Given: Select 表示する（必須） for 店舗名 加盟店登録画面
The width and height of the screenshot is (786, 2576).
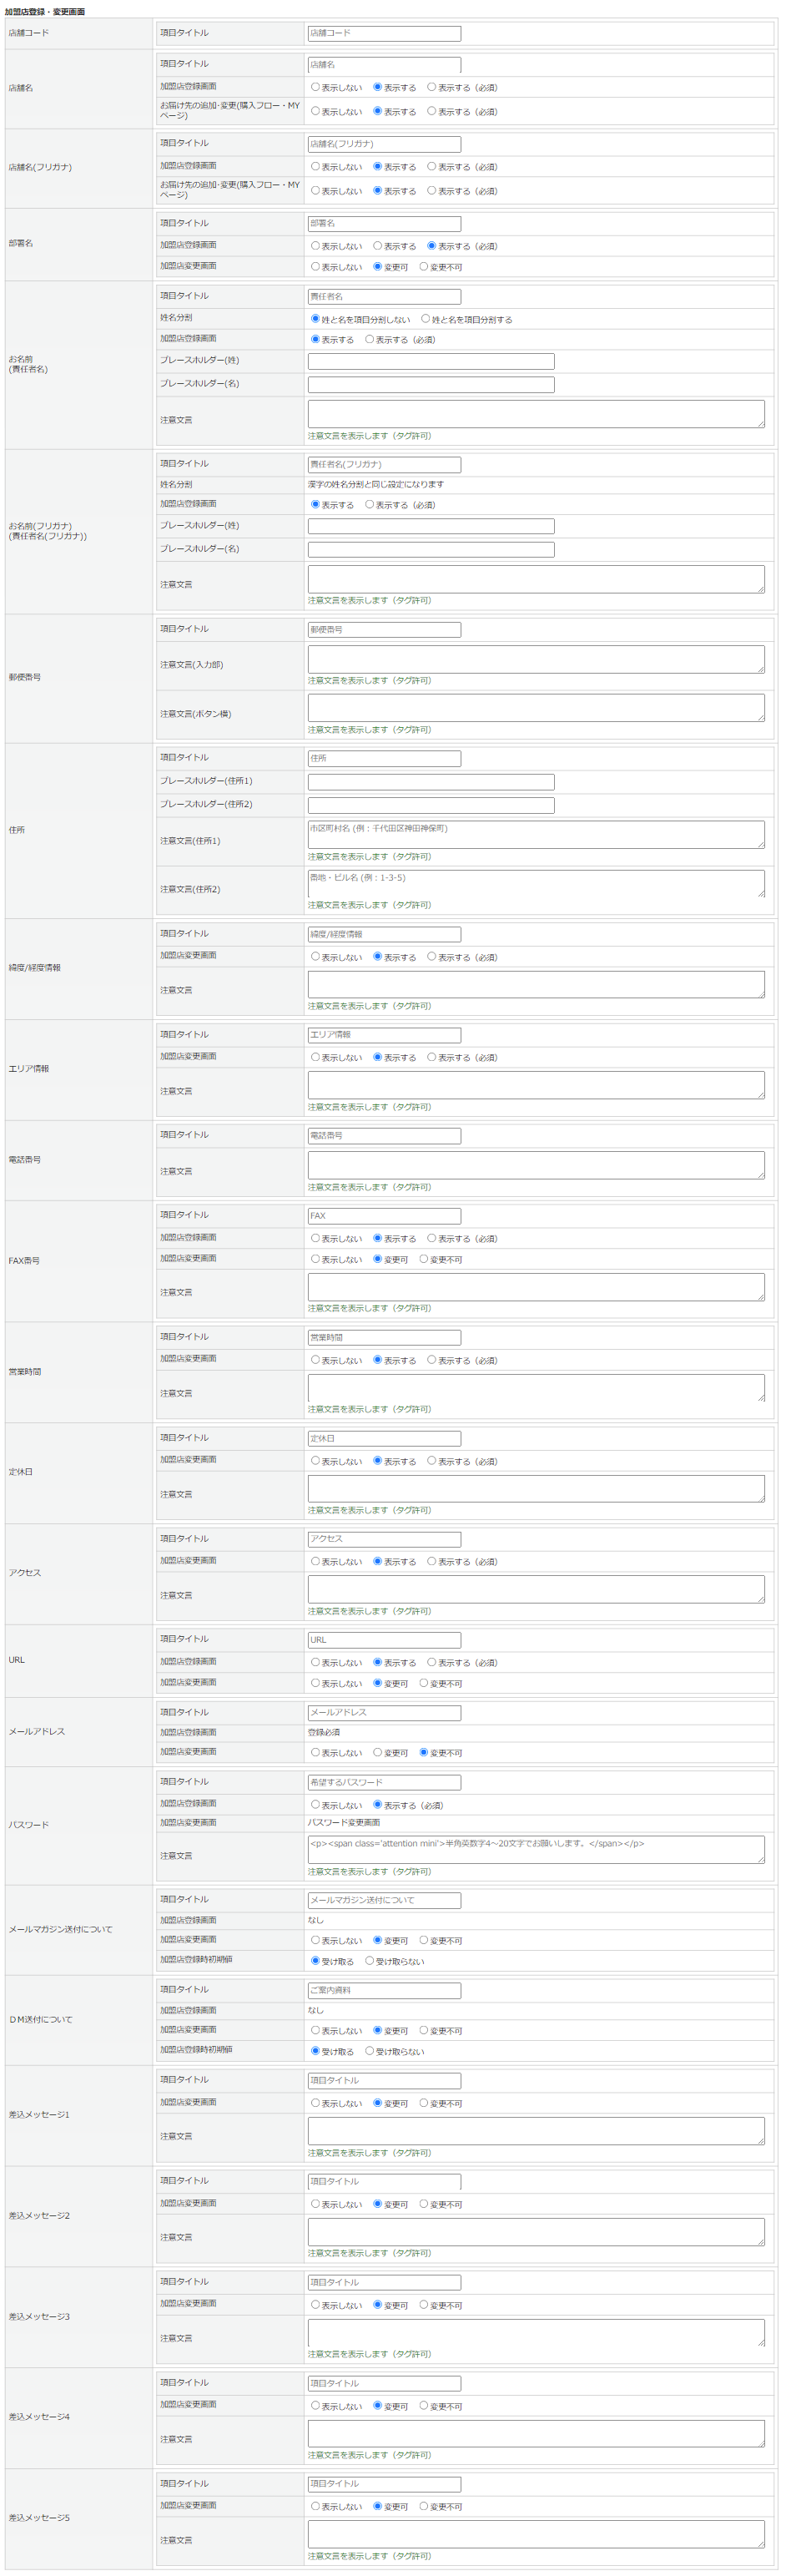Looking at the screenshot, I should 432,87.
